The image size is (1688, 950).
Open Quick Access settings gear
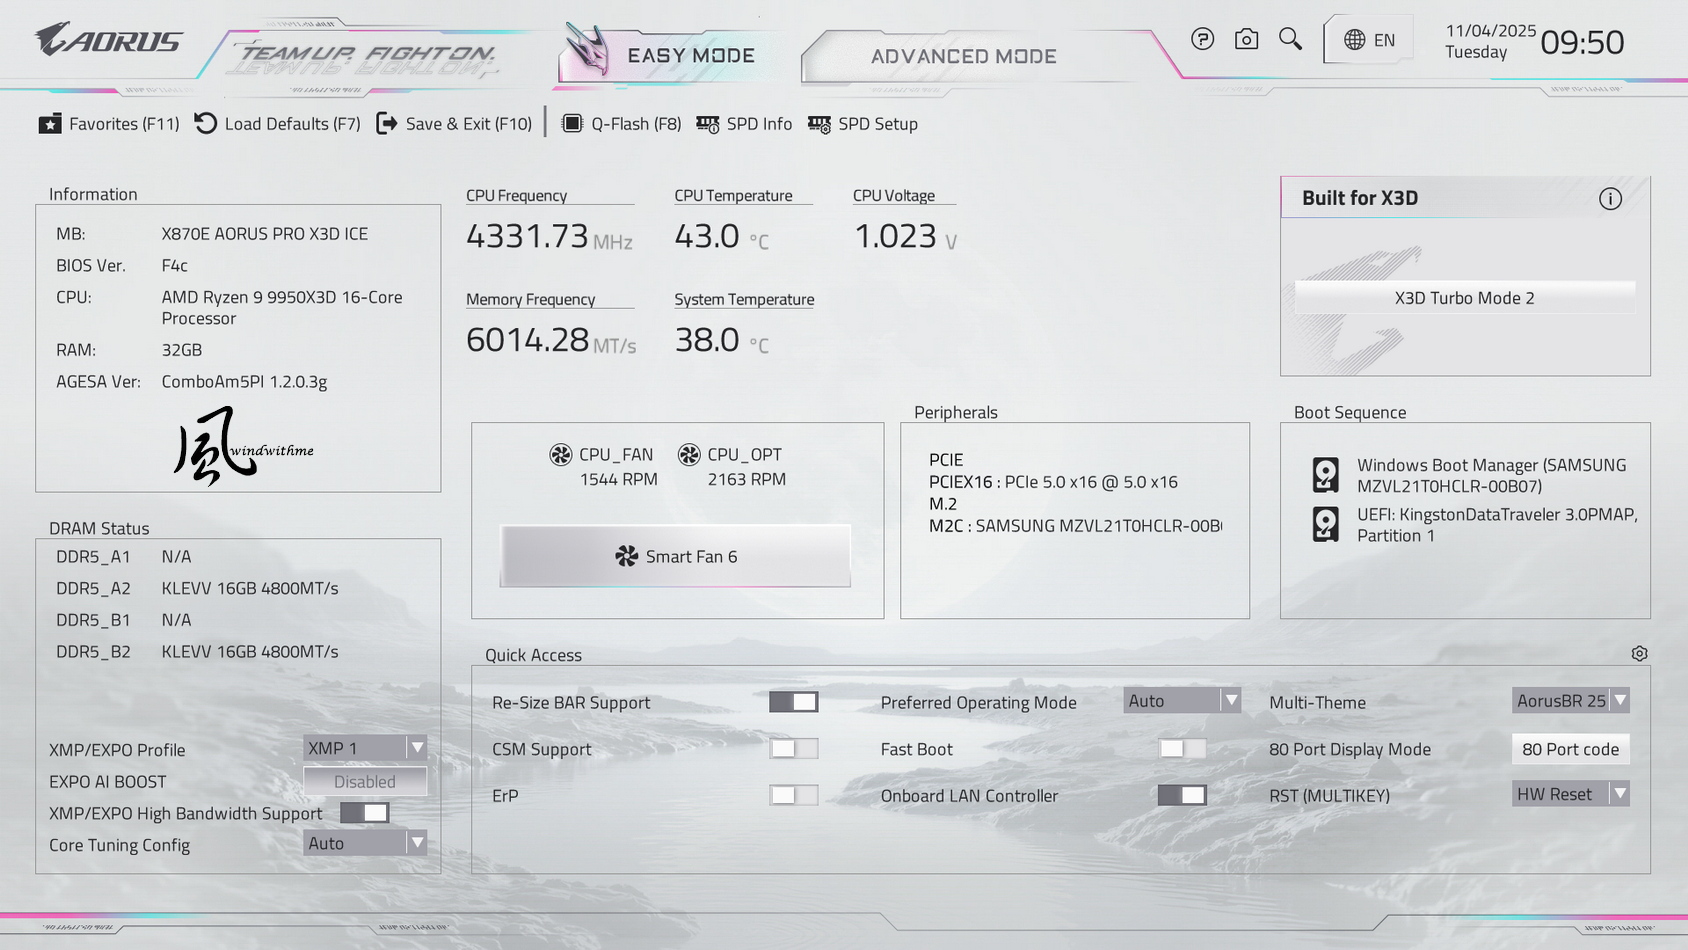click(x=1639, y=653)
